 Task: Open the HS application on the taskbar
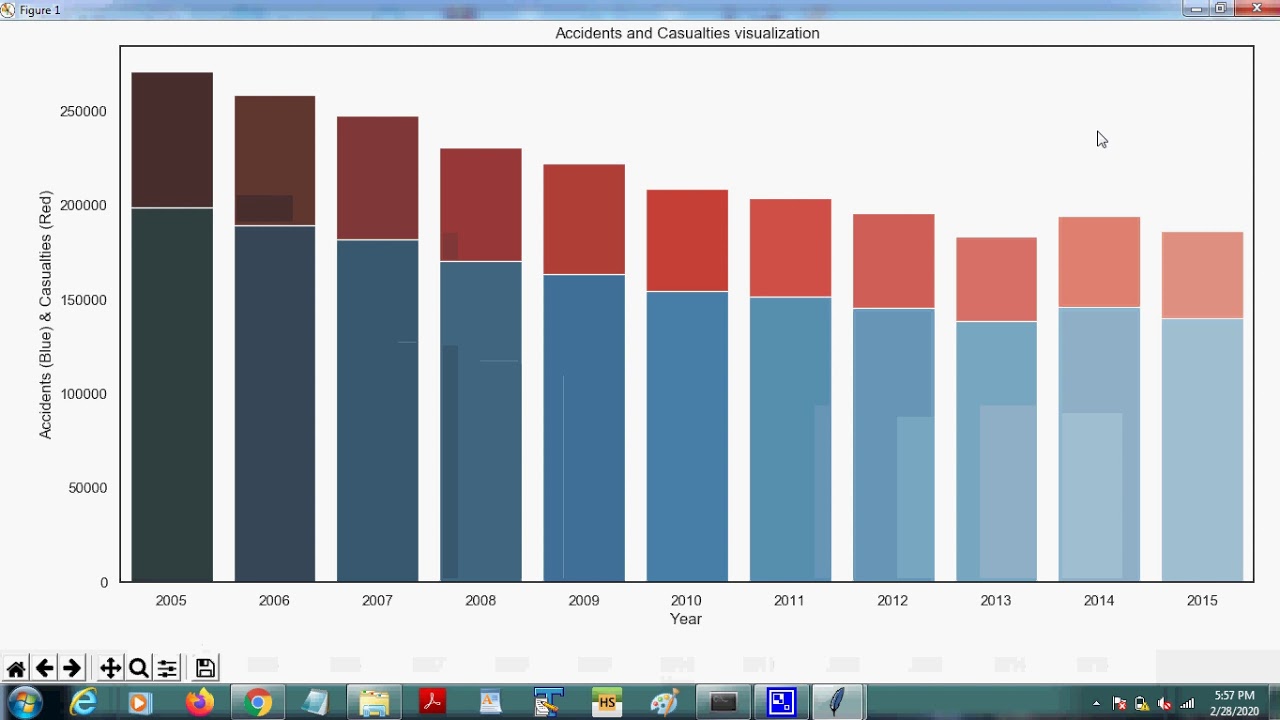[606, 703]
